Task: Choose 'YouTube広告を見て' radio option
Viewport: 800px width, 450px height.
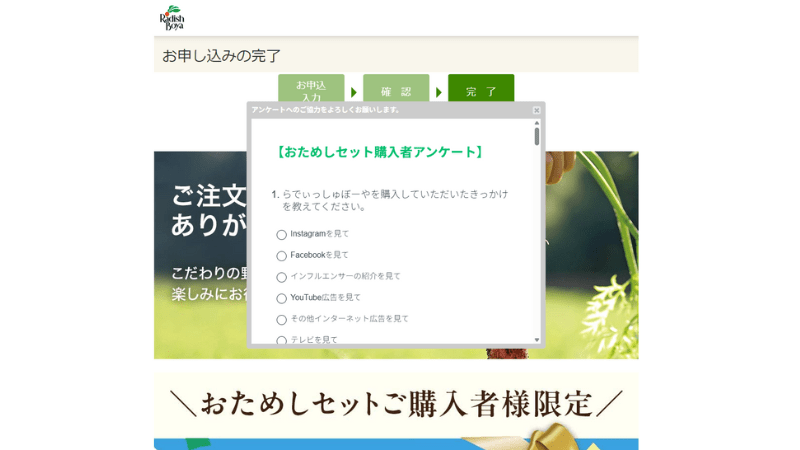Action: [x=281, y=298]
